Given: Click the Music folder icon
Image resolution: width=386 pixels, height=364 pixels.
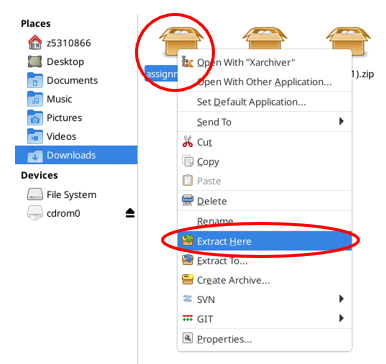Looking at the screenshot, I should coord(35,99).
